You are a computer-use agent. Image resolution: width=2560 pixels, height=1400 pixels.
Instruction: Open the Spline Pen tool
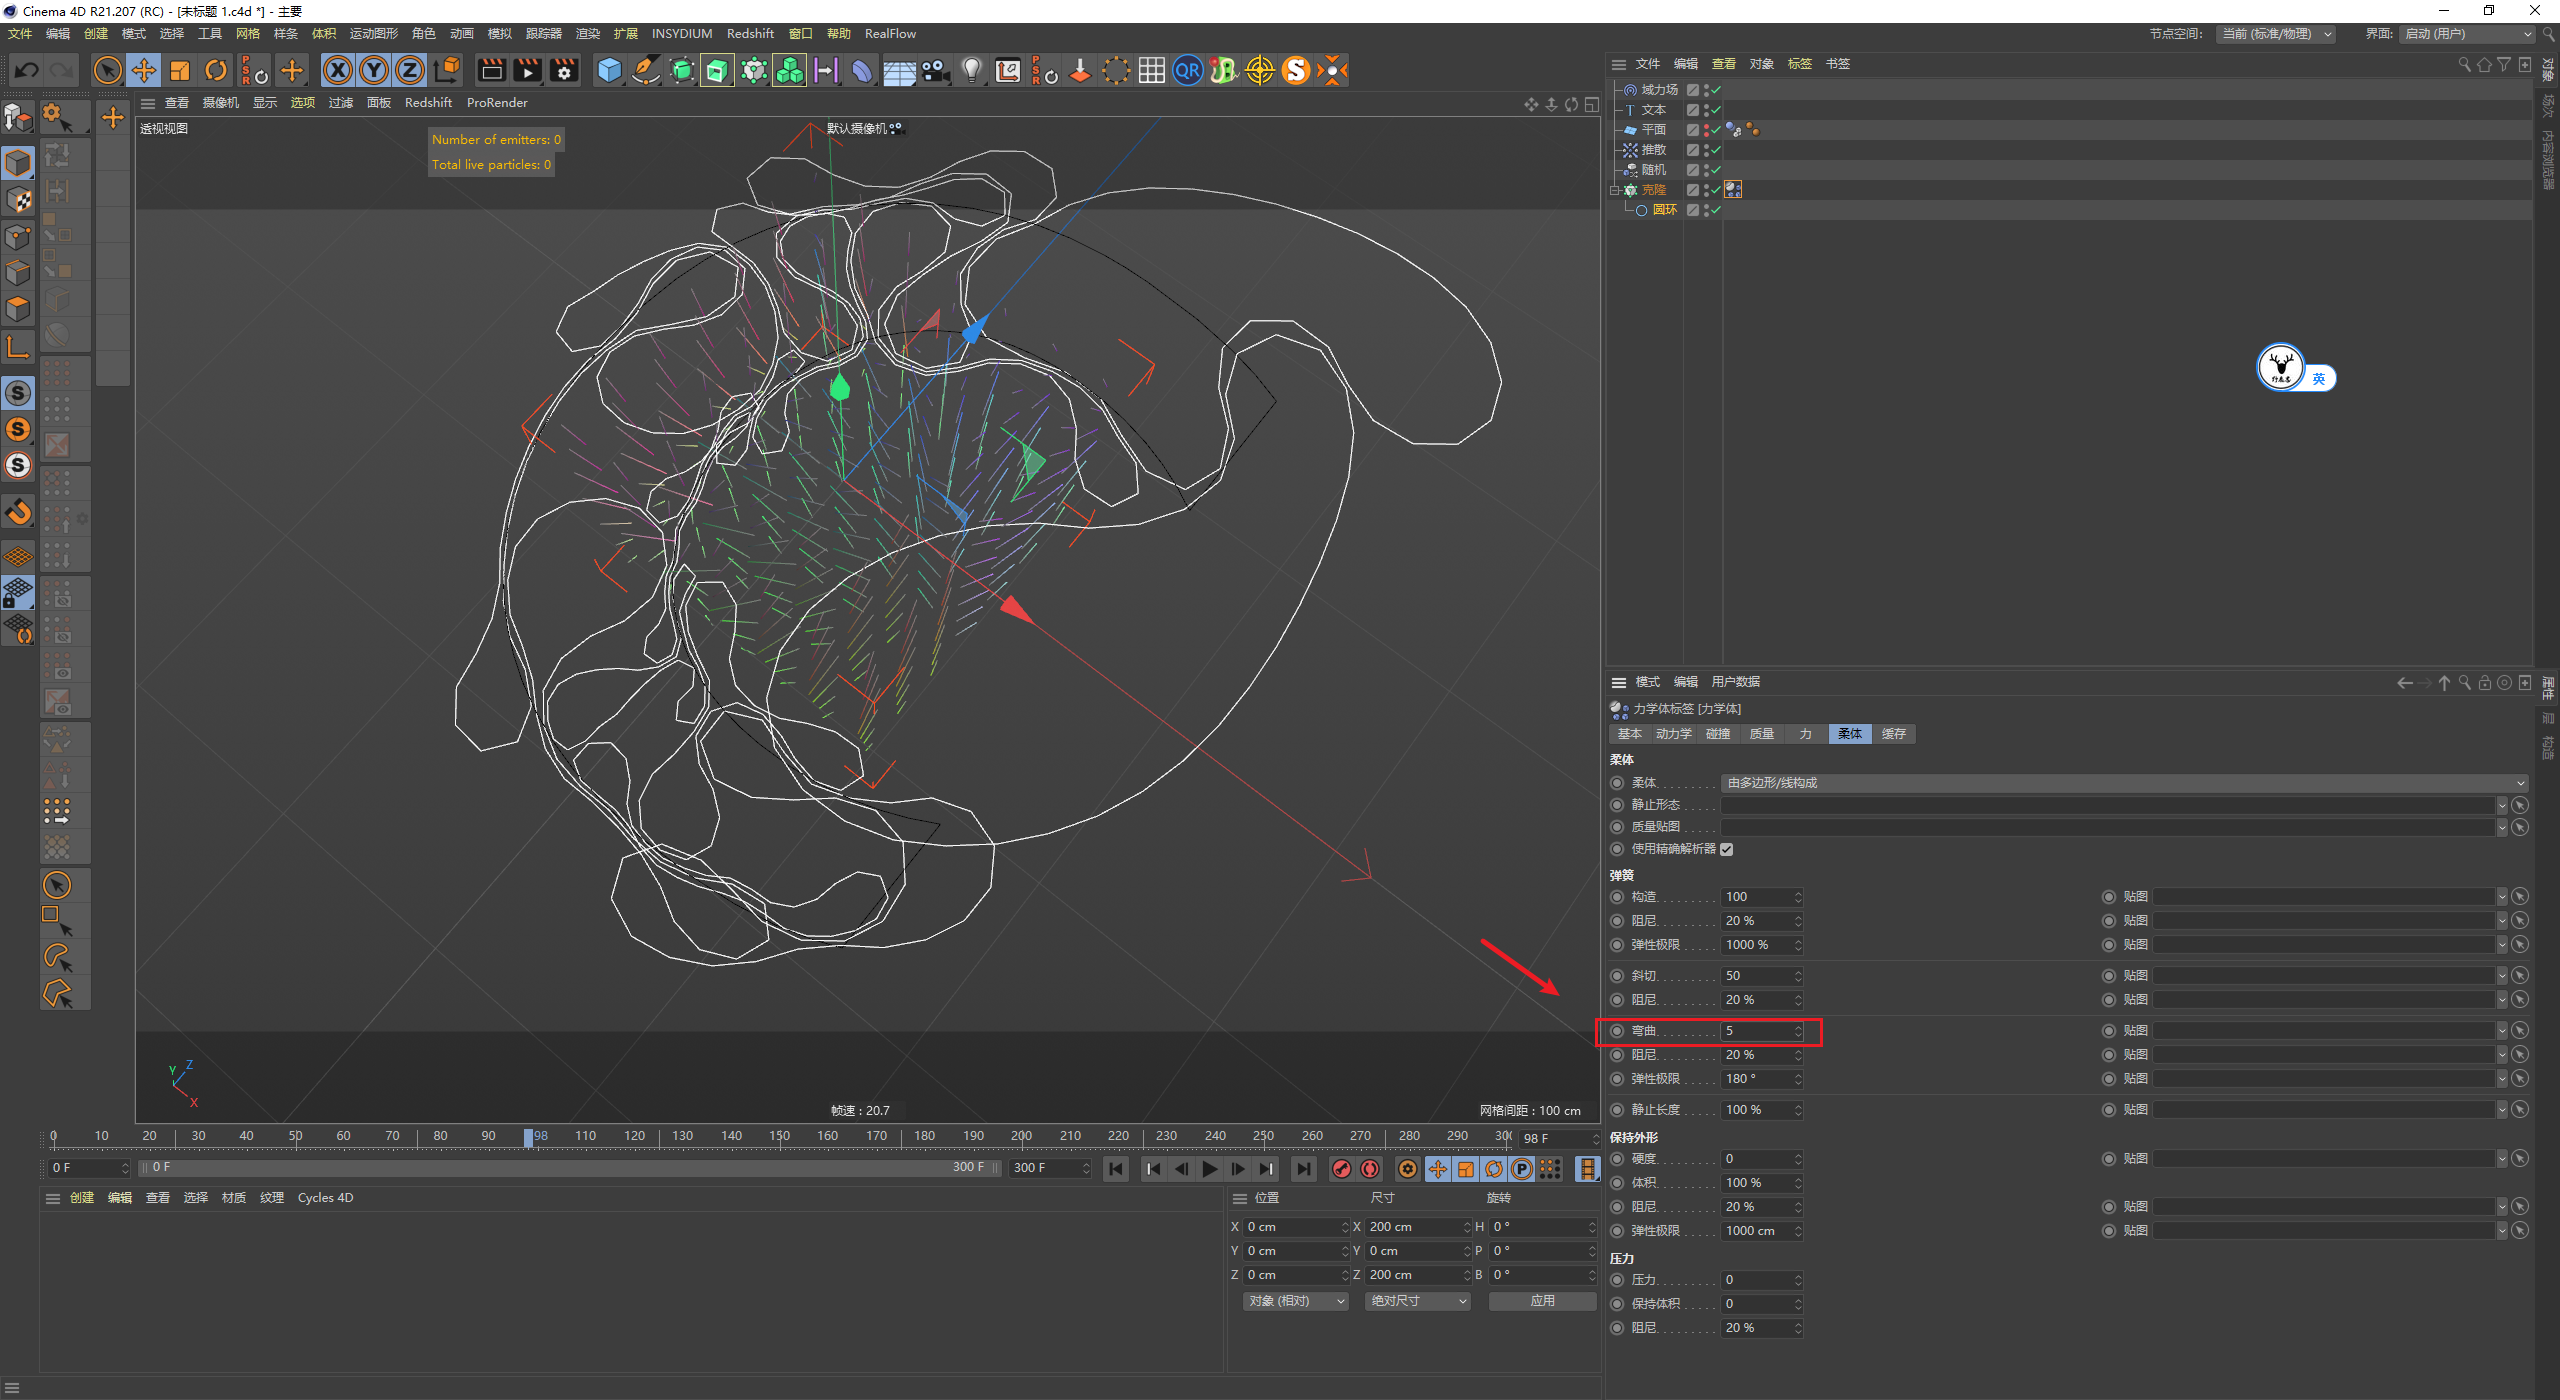point(646,70)
